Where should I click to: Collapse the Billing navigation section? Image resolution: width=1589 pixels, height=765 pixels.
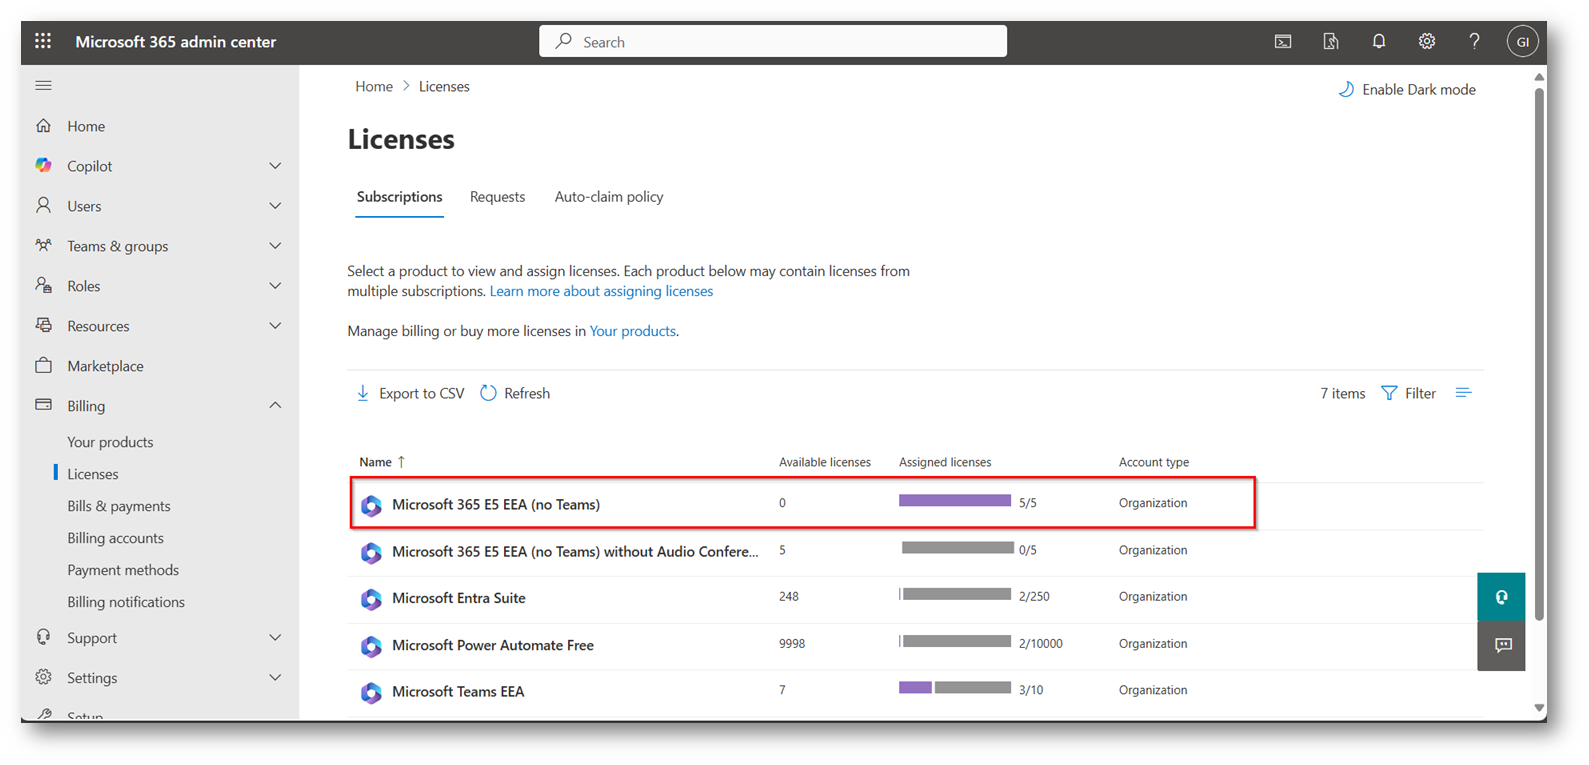pos(275,406)
